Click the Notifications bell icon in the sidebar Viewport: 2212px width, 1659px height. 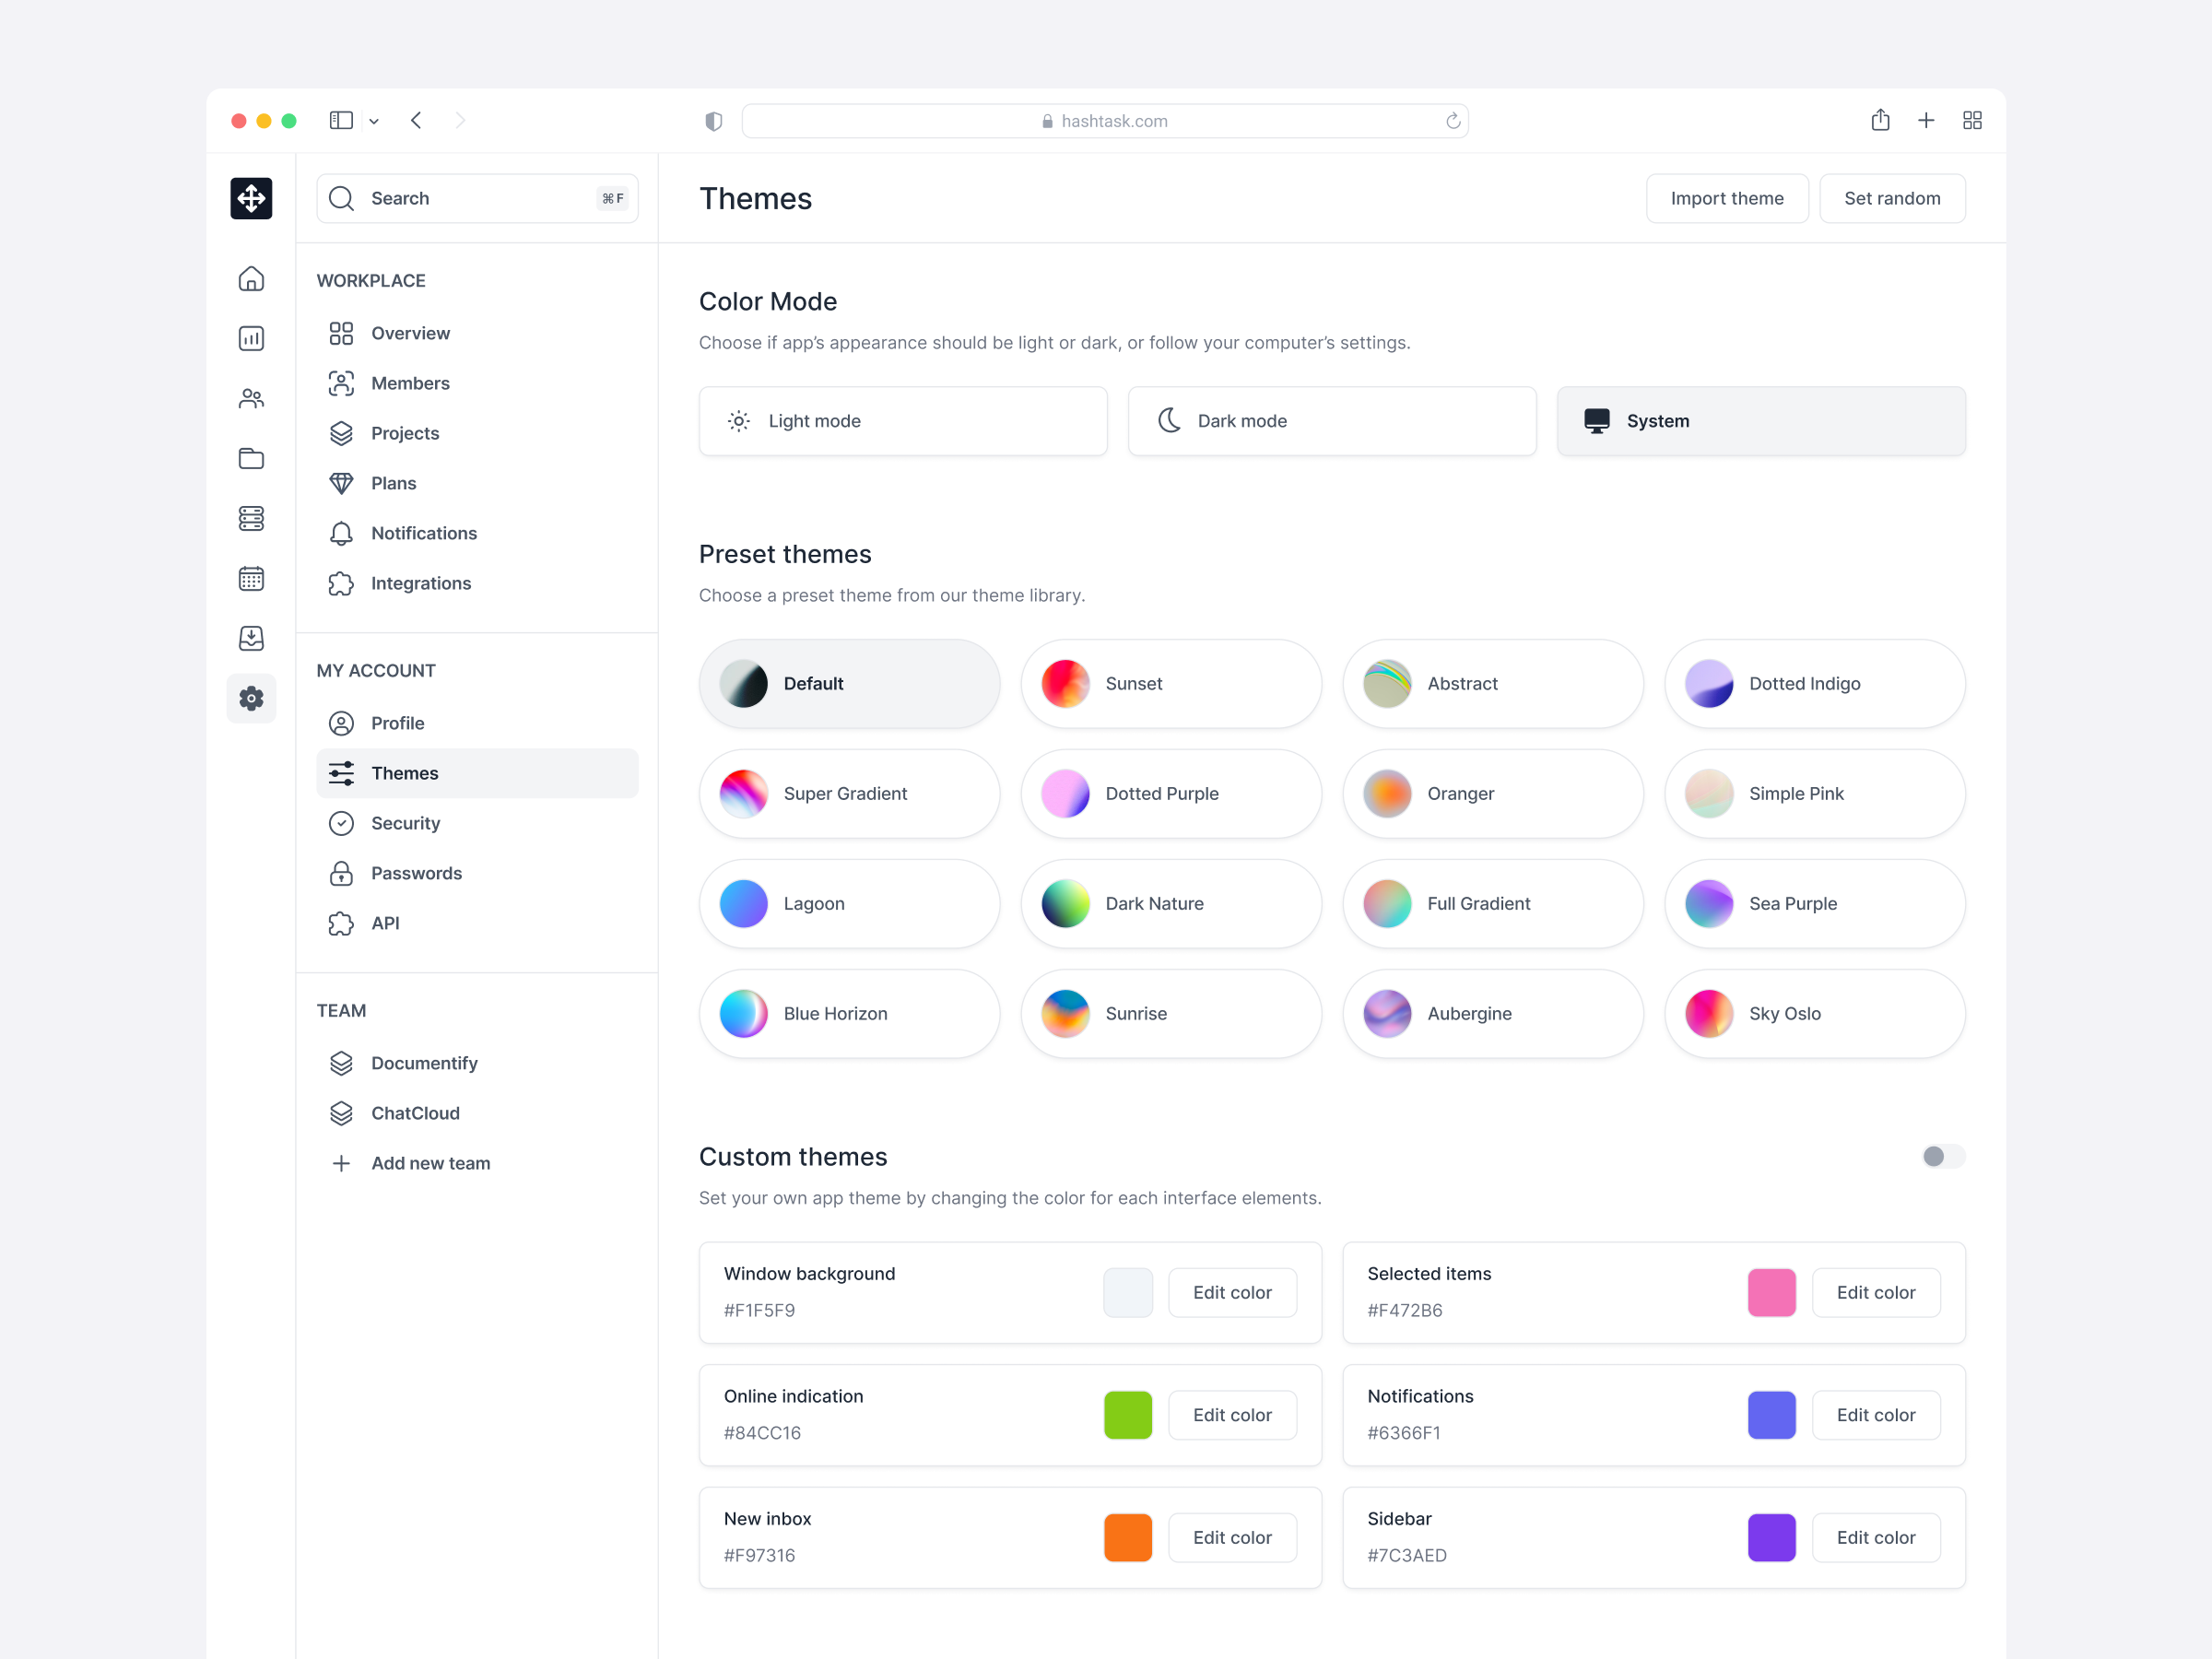click(341, 533)
